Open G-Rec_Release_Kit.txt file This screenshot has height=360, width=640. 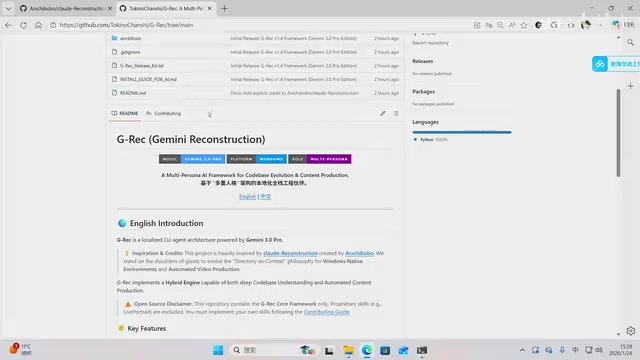[x=142, y=66]
